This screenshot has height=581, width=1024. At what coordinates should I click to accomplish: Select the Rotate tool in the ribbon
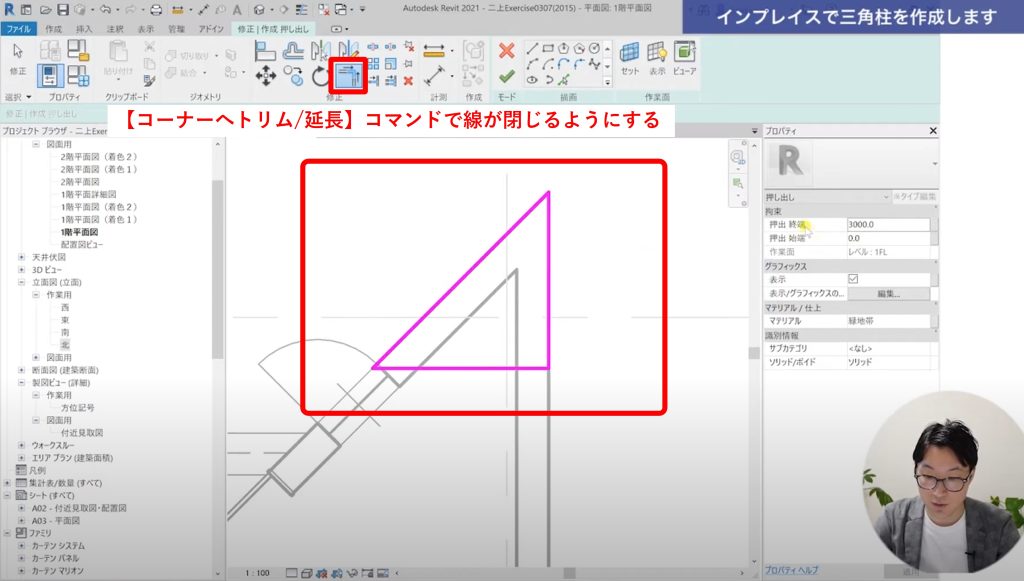(320, 76)
